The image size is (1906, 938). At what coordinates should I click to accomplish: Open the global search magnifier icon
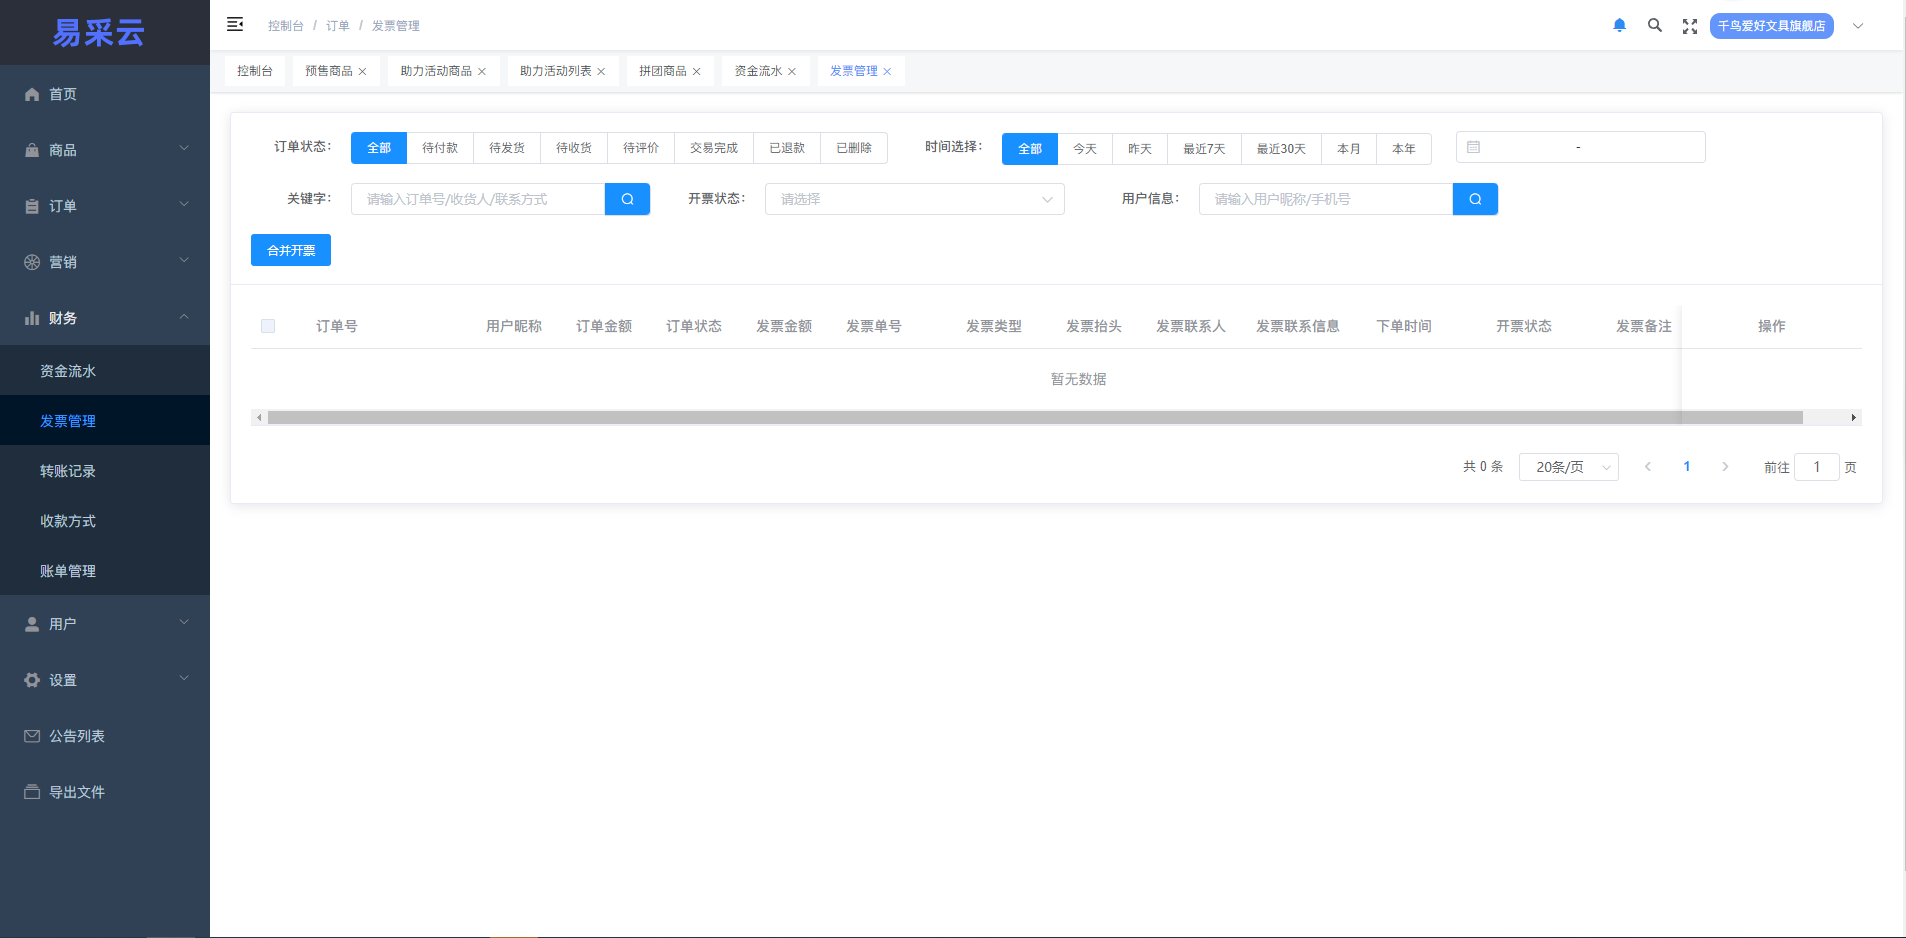1655,26
